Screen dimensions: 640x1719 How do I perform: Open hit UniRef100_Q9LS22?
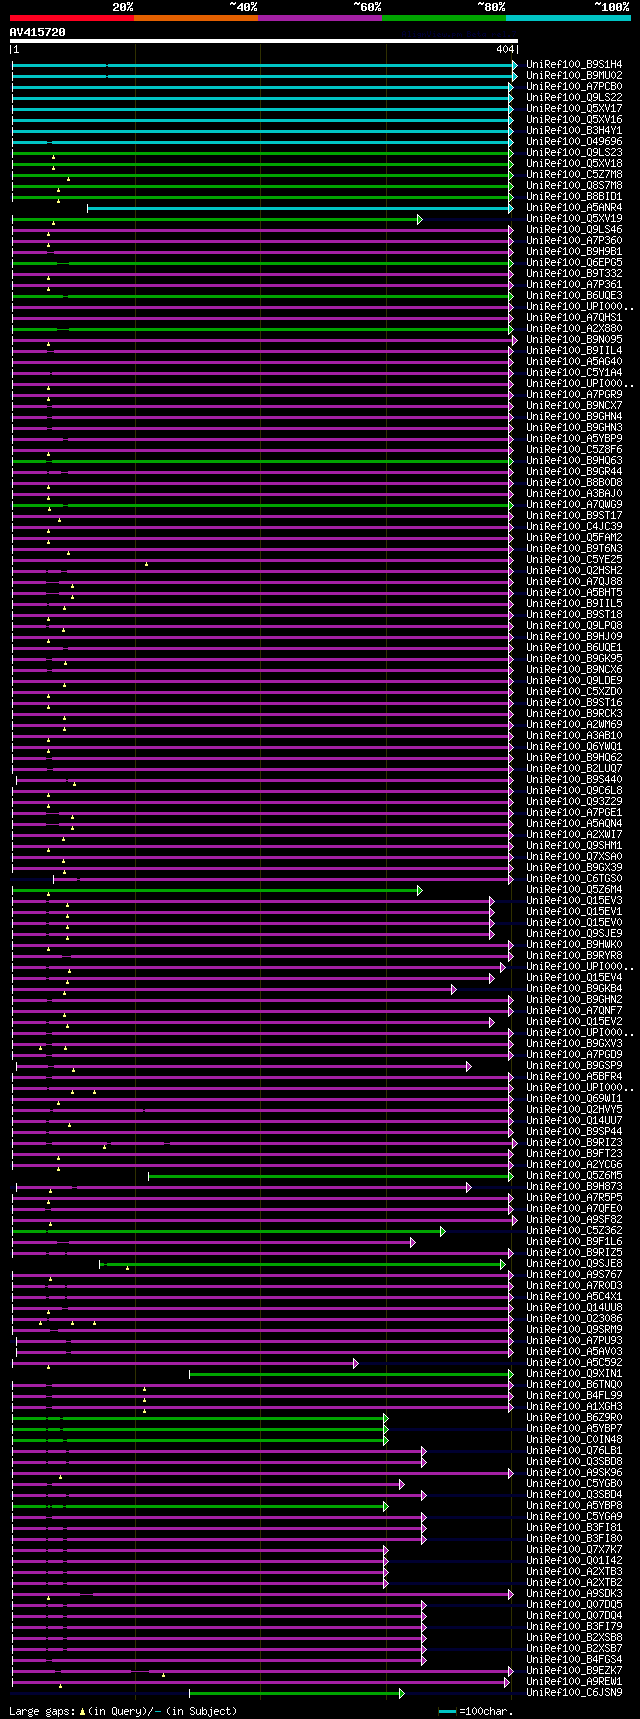pyautogui.click(x=574, y=97)
